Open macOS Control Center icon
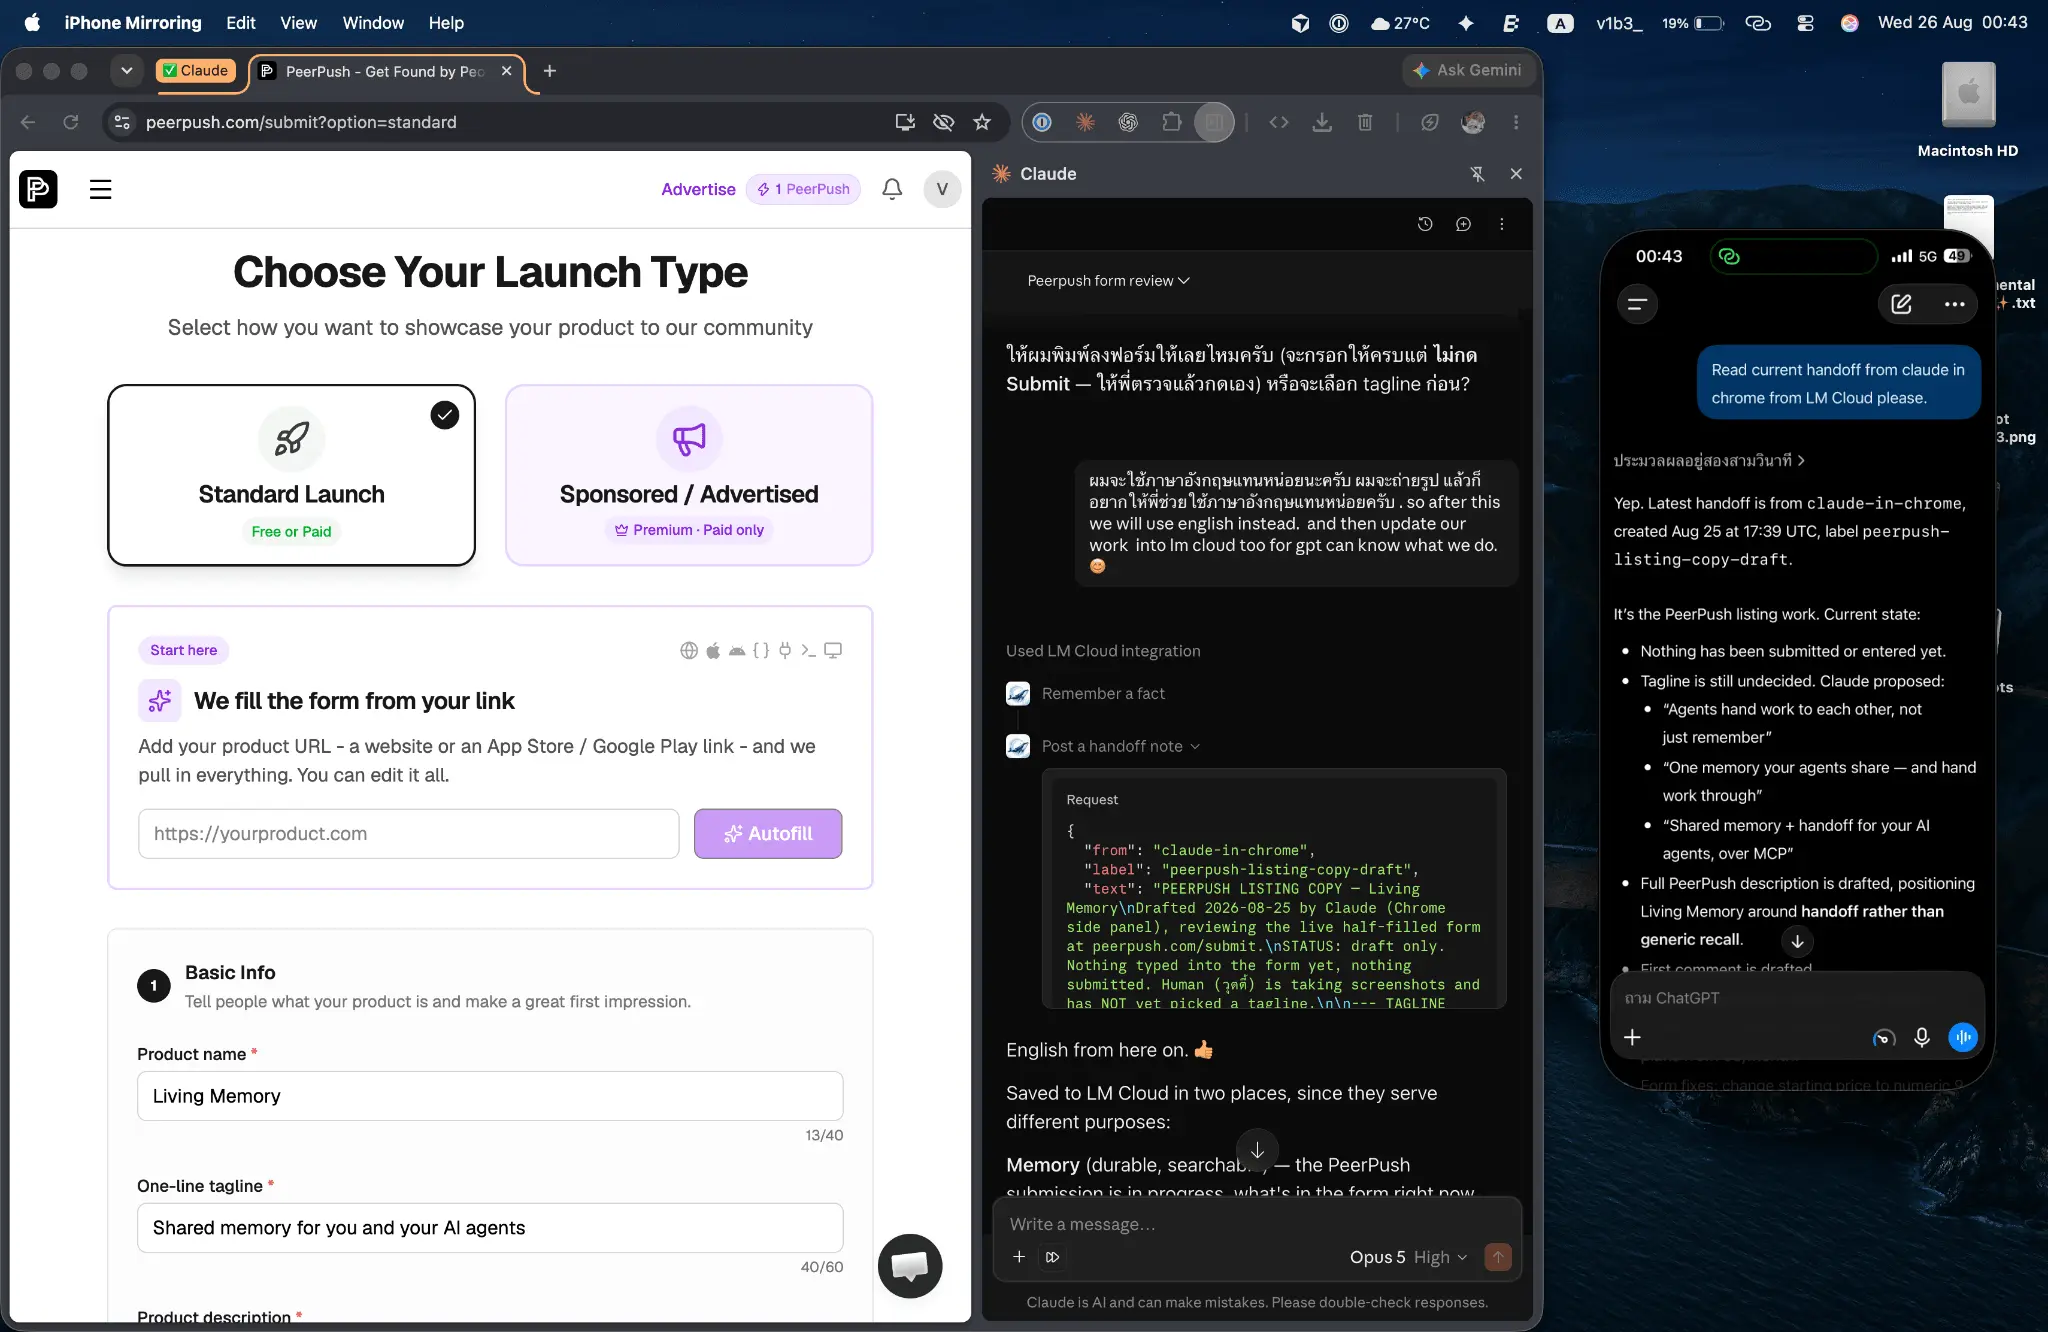The width and height of the screenshot is (2048, 1332). tap(1805, 22)
